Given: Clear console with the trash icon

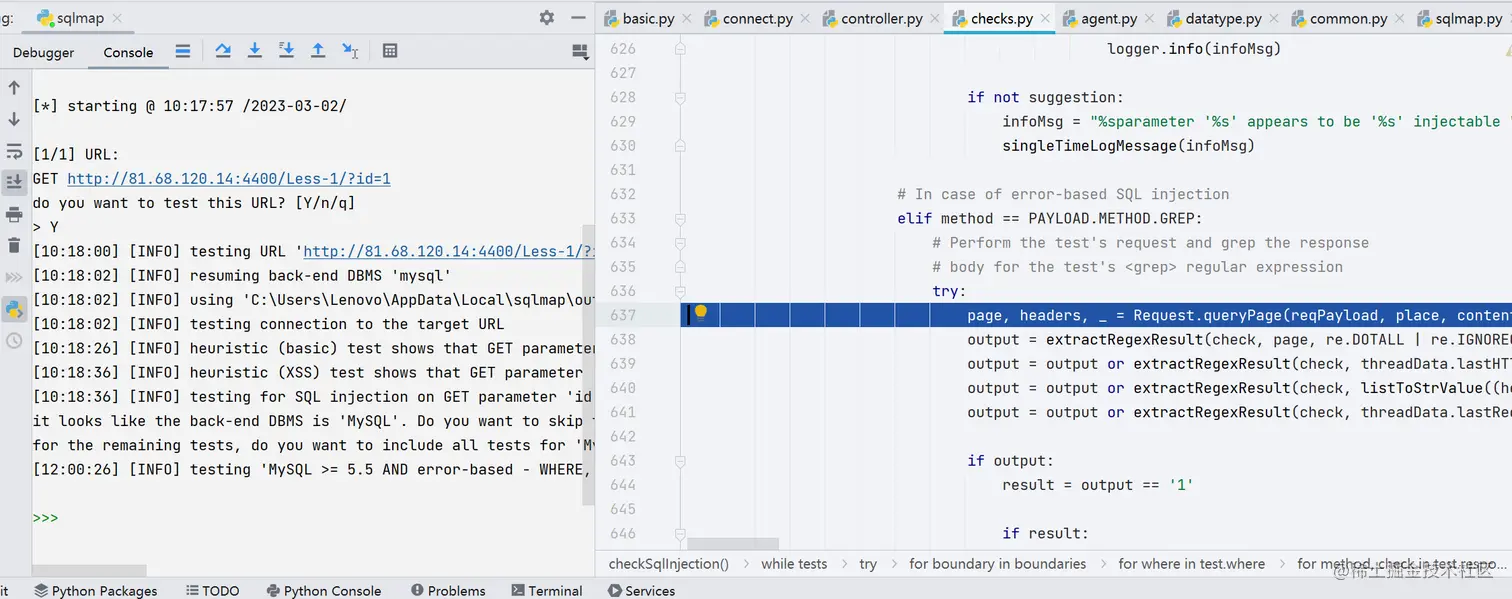Looking at the screenshot, I should [14, 246].
